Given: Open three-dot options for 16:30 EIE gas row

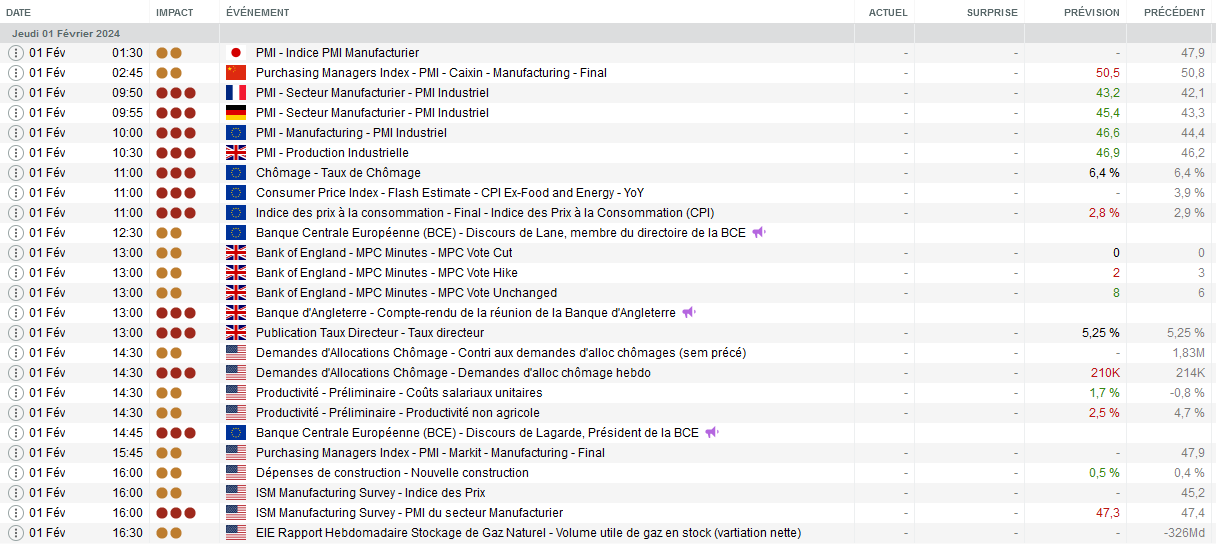Looking at the screenshot, I should click(x=16, y=533).
